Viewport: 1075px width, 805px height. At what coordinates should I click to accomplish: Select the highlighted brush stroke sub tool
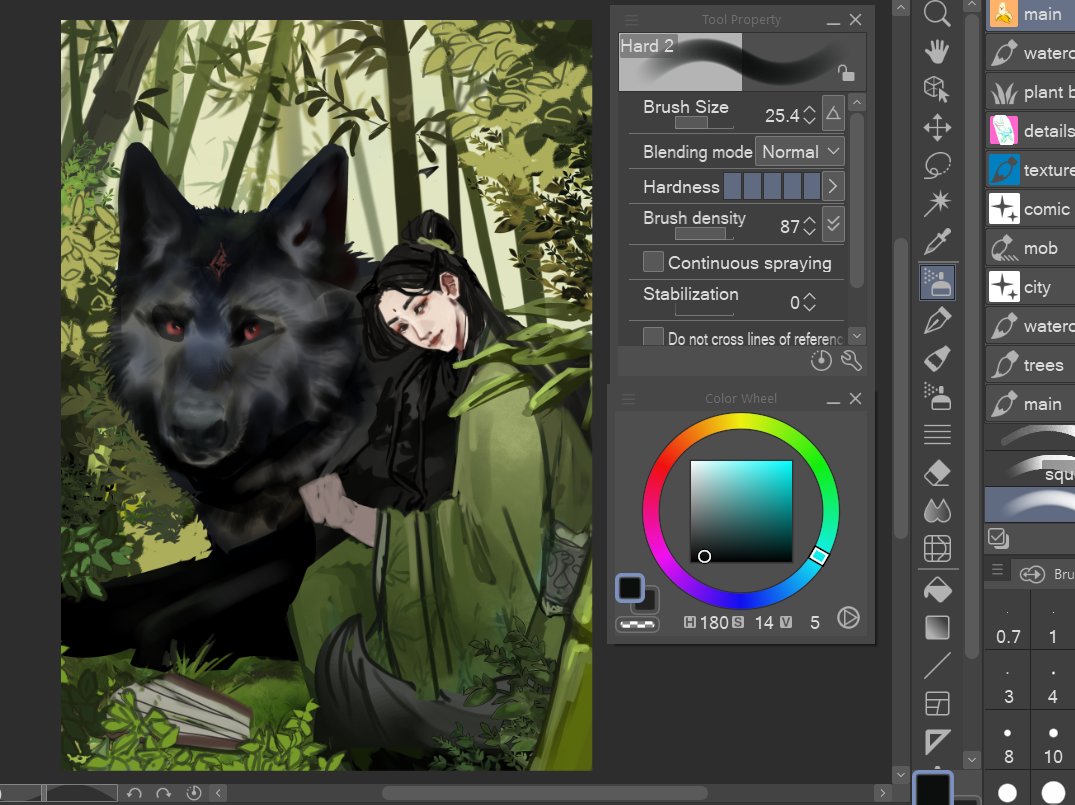click(1030, 505)
